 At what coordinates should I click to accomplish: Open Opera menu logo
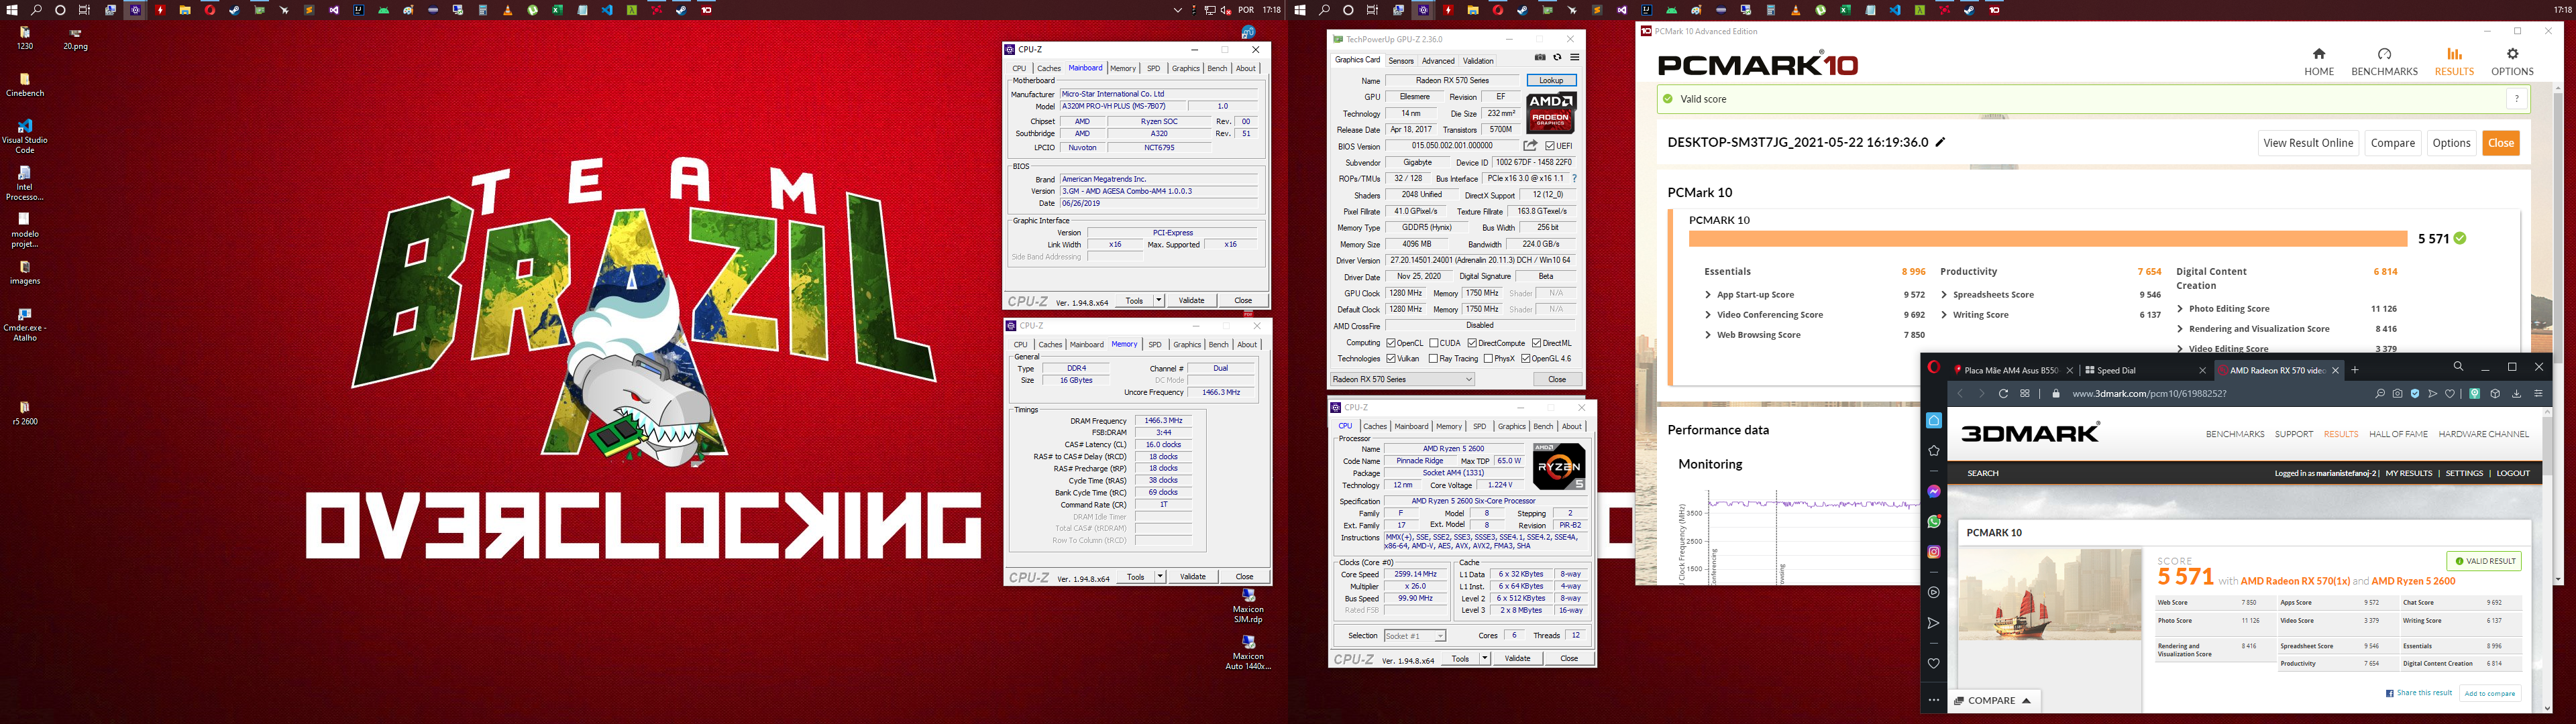pos(1933,368)
